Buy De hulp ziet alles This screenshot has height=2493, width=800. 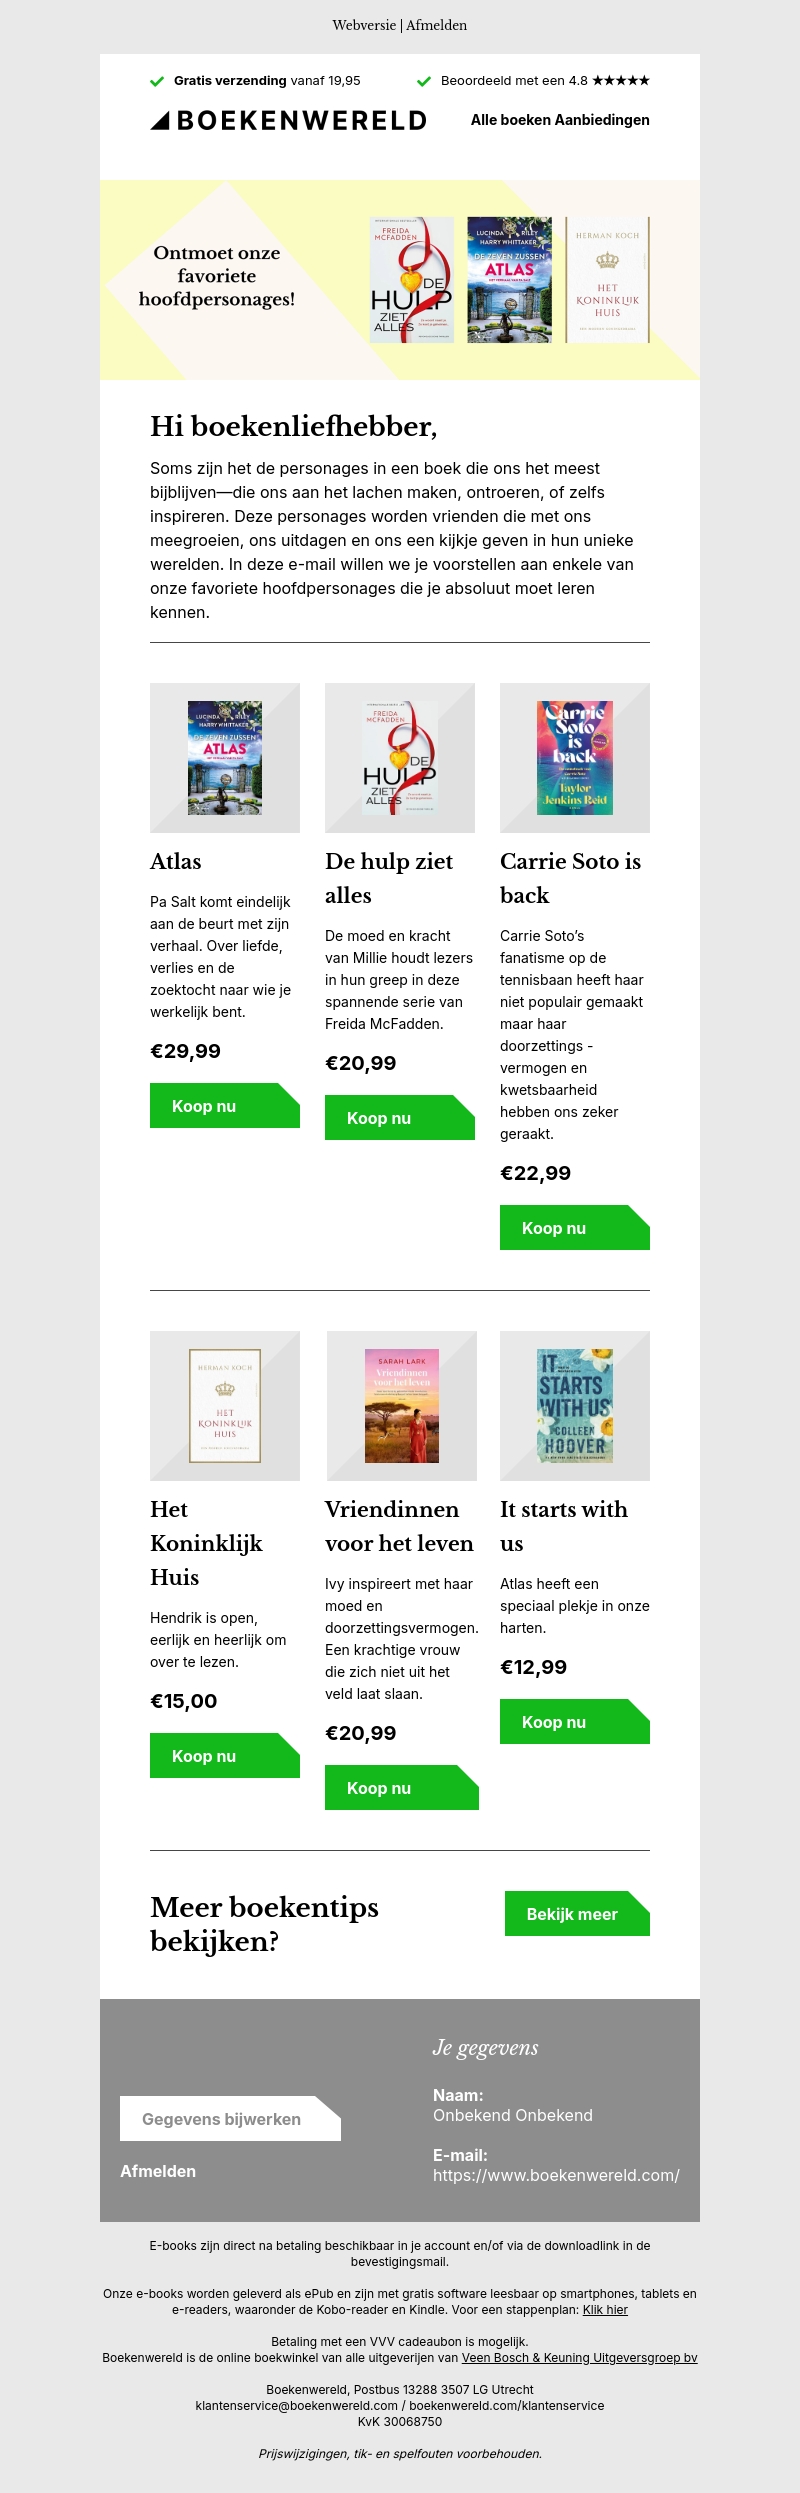coord(399,1118)
